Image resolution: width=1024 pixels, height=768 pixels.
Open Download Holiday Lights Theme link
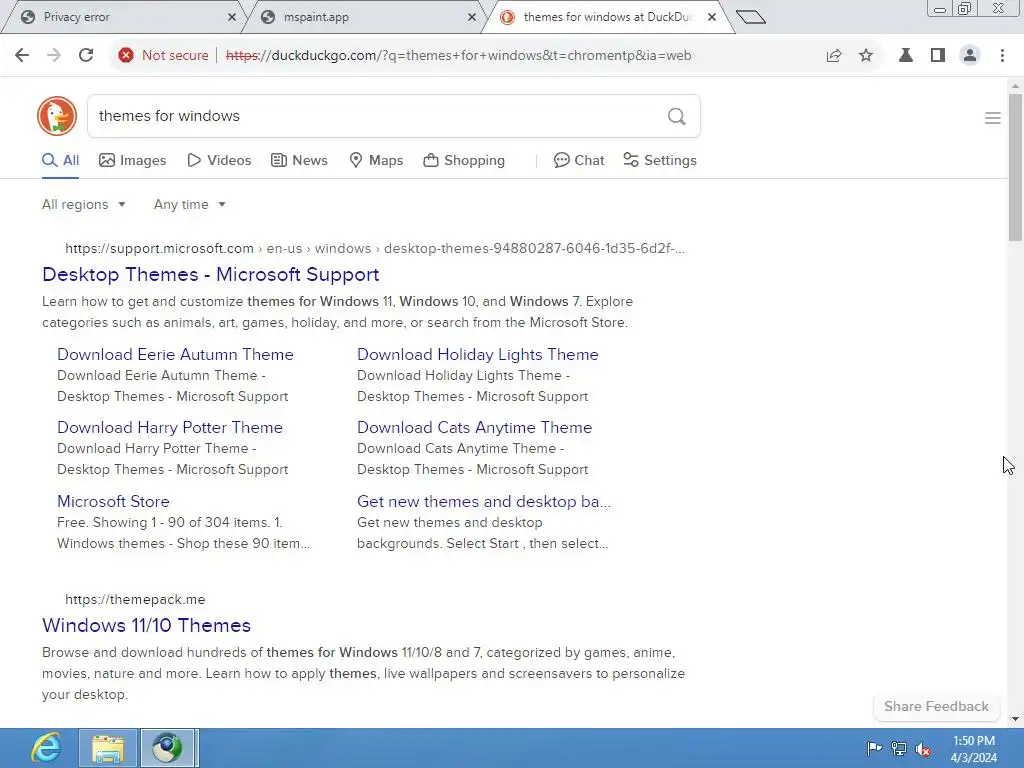click(x=477, y=355)
